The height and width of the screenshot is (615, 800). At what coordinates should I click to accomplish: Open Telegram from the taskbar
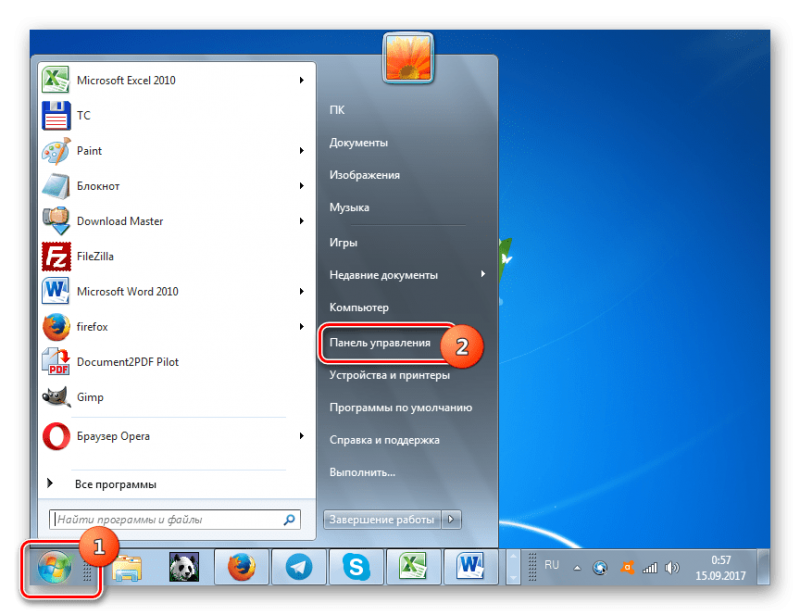point(299,567)
